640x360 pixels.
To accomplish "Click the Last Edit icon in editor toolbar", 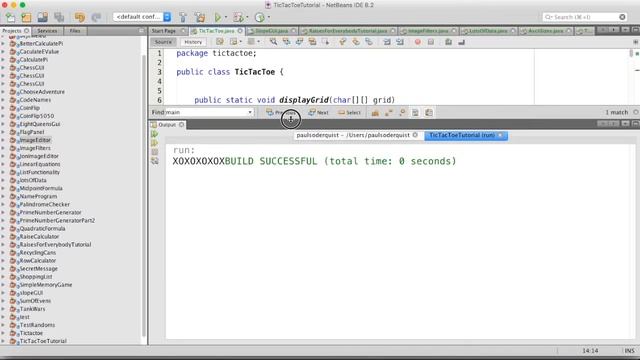I will click(x=220, y=42).
